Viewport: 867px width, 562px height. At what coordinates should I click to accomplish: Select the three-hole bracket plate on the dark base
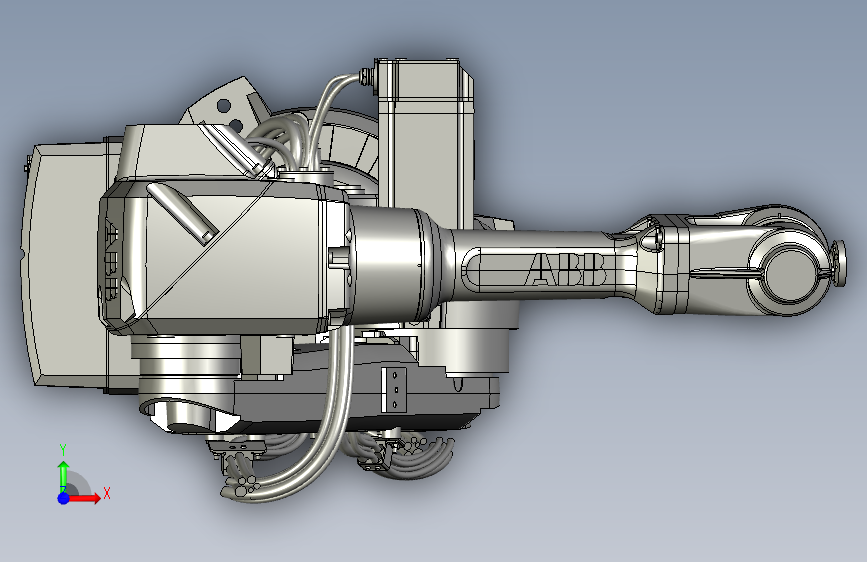coord(394,390)
